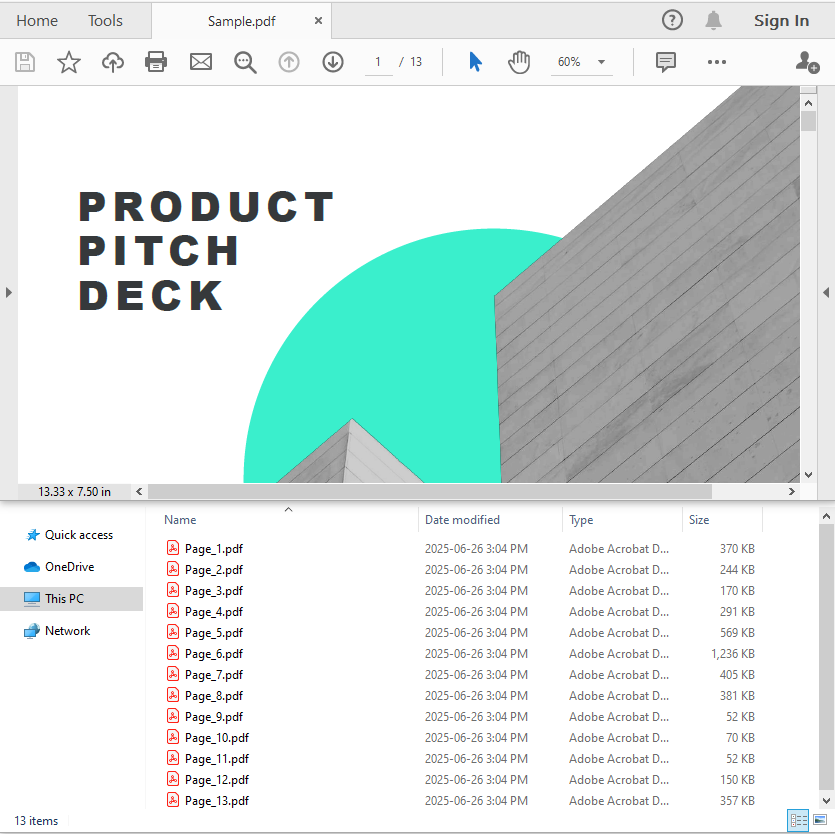Open notifications bell icon
The image size is (835, 834).
[x=713, y=20]
